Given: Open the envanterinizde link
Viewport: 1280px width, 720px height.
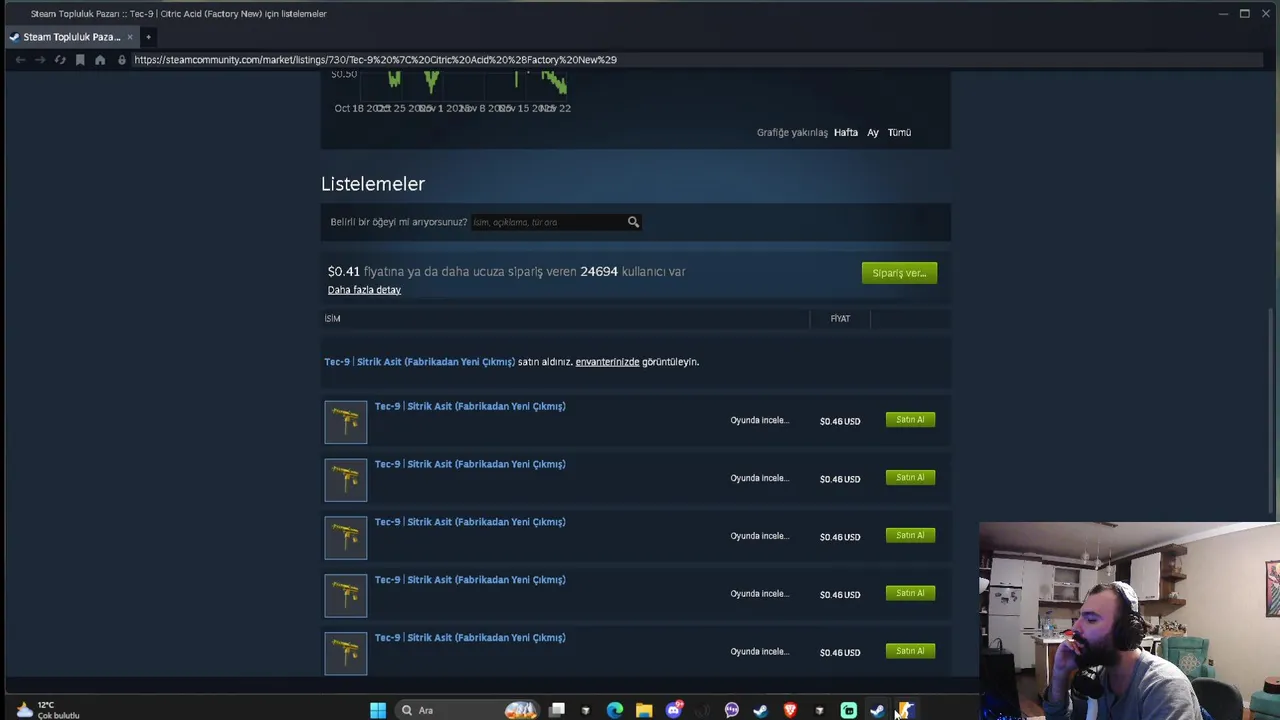Looking at the screenshot, I should click(x=607, y=362).
